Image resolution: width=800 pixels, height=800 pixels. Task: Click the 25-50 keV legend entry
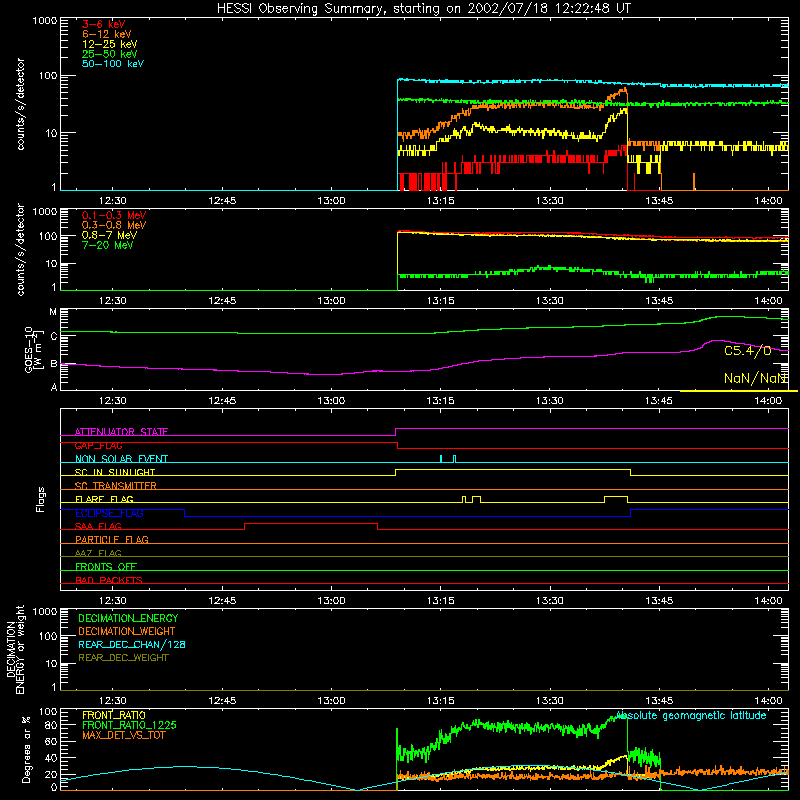point(110,54)
